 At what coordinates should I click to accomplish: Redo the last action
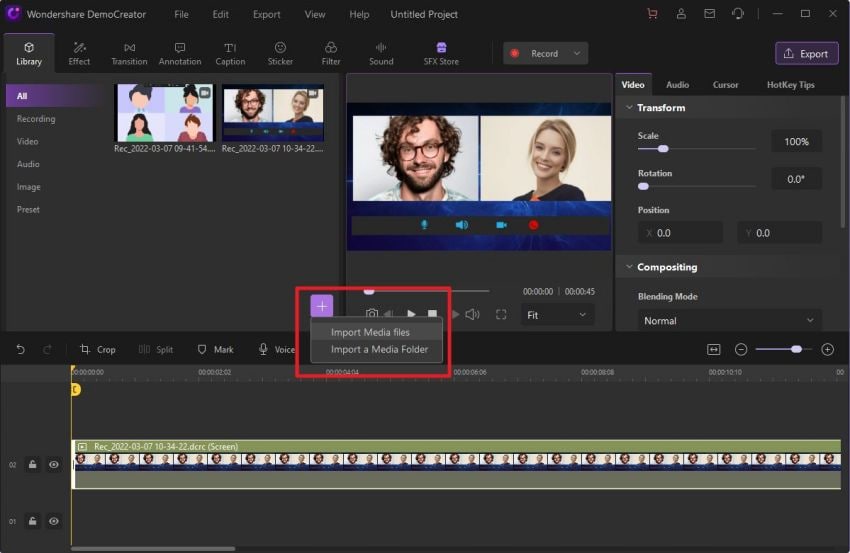pos(47,350)
